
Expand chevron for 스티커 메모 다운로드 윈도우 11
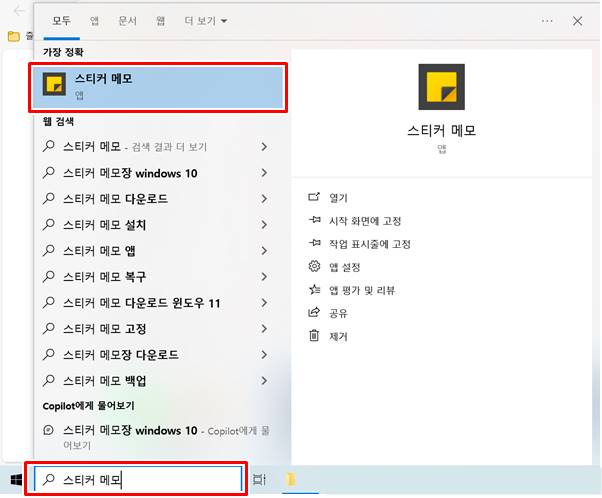coord(264,303)
